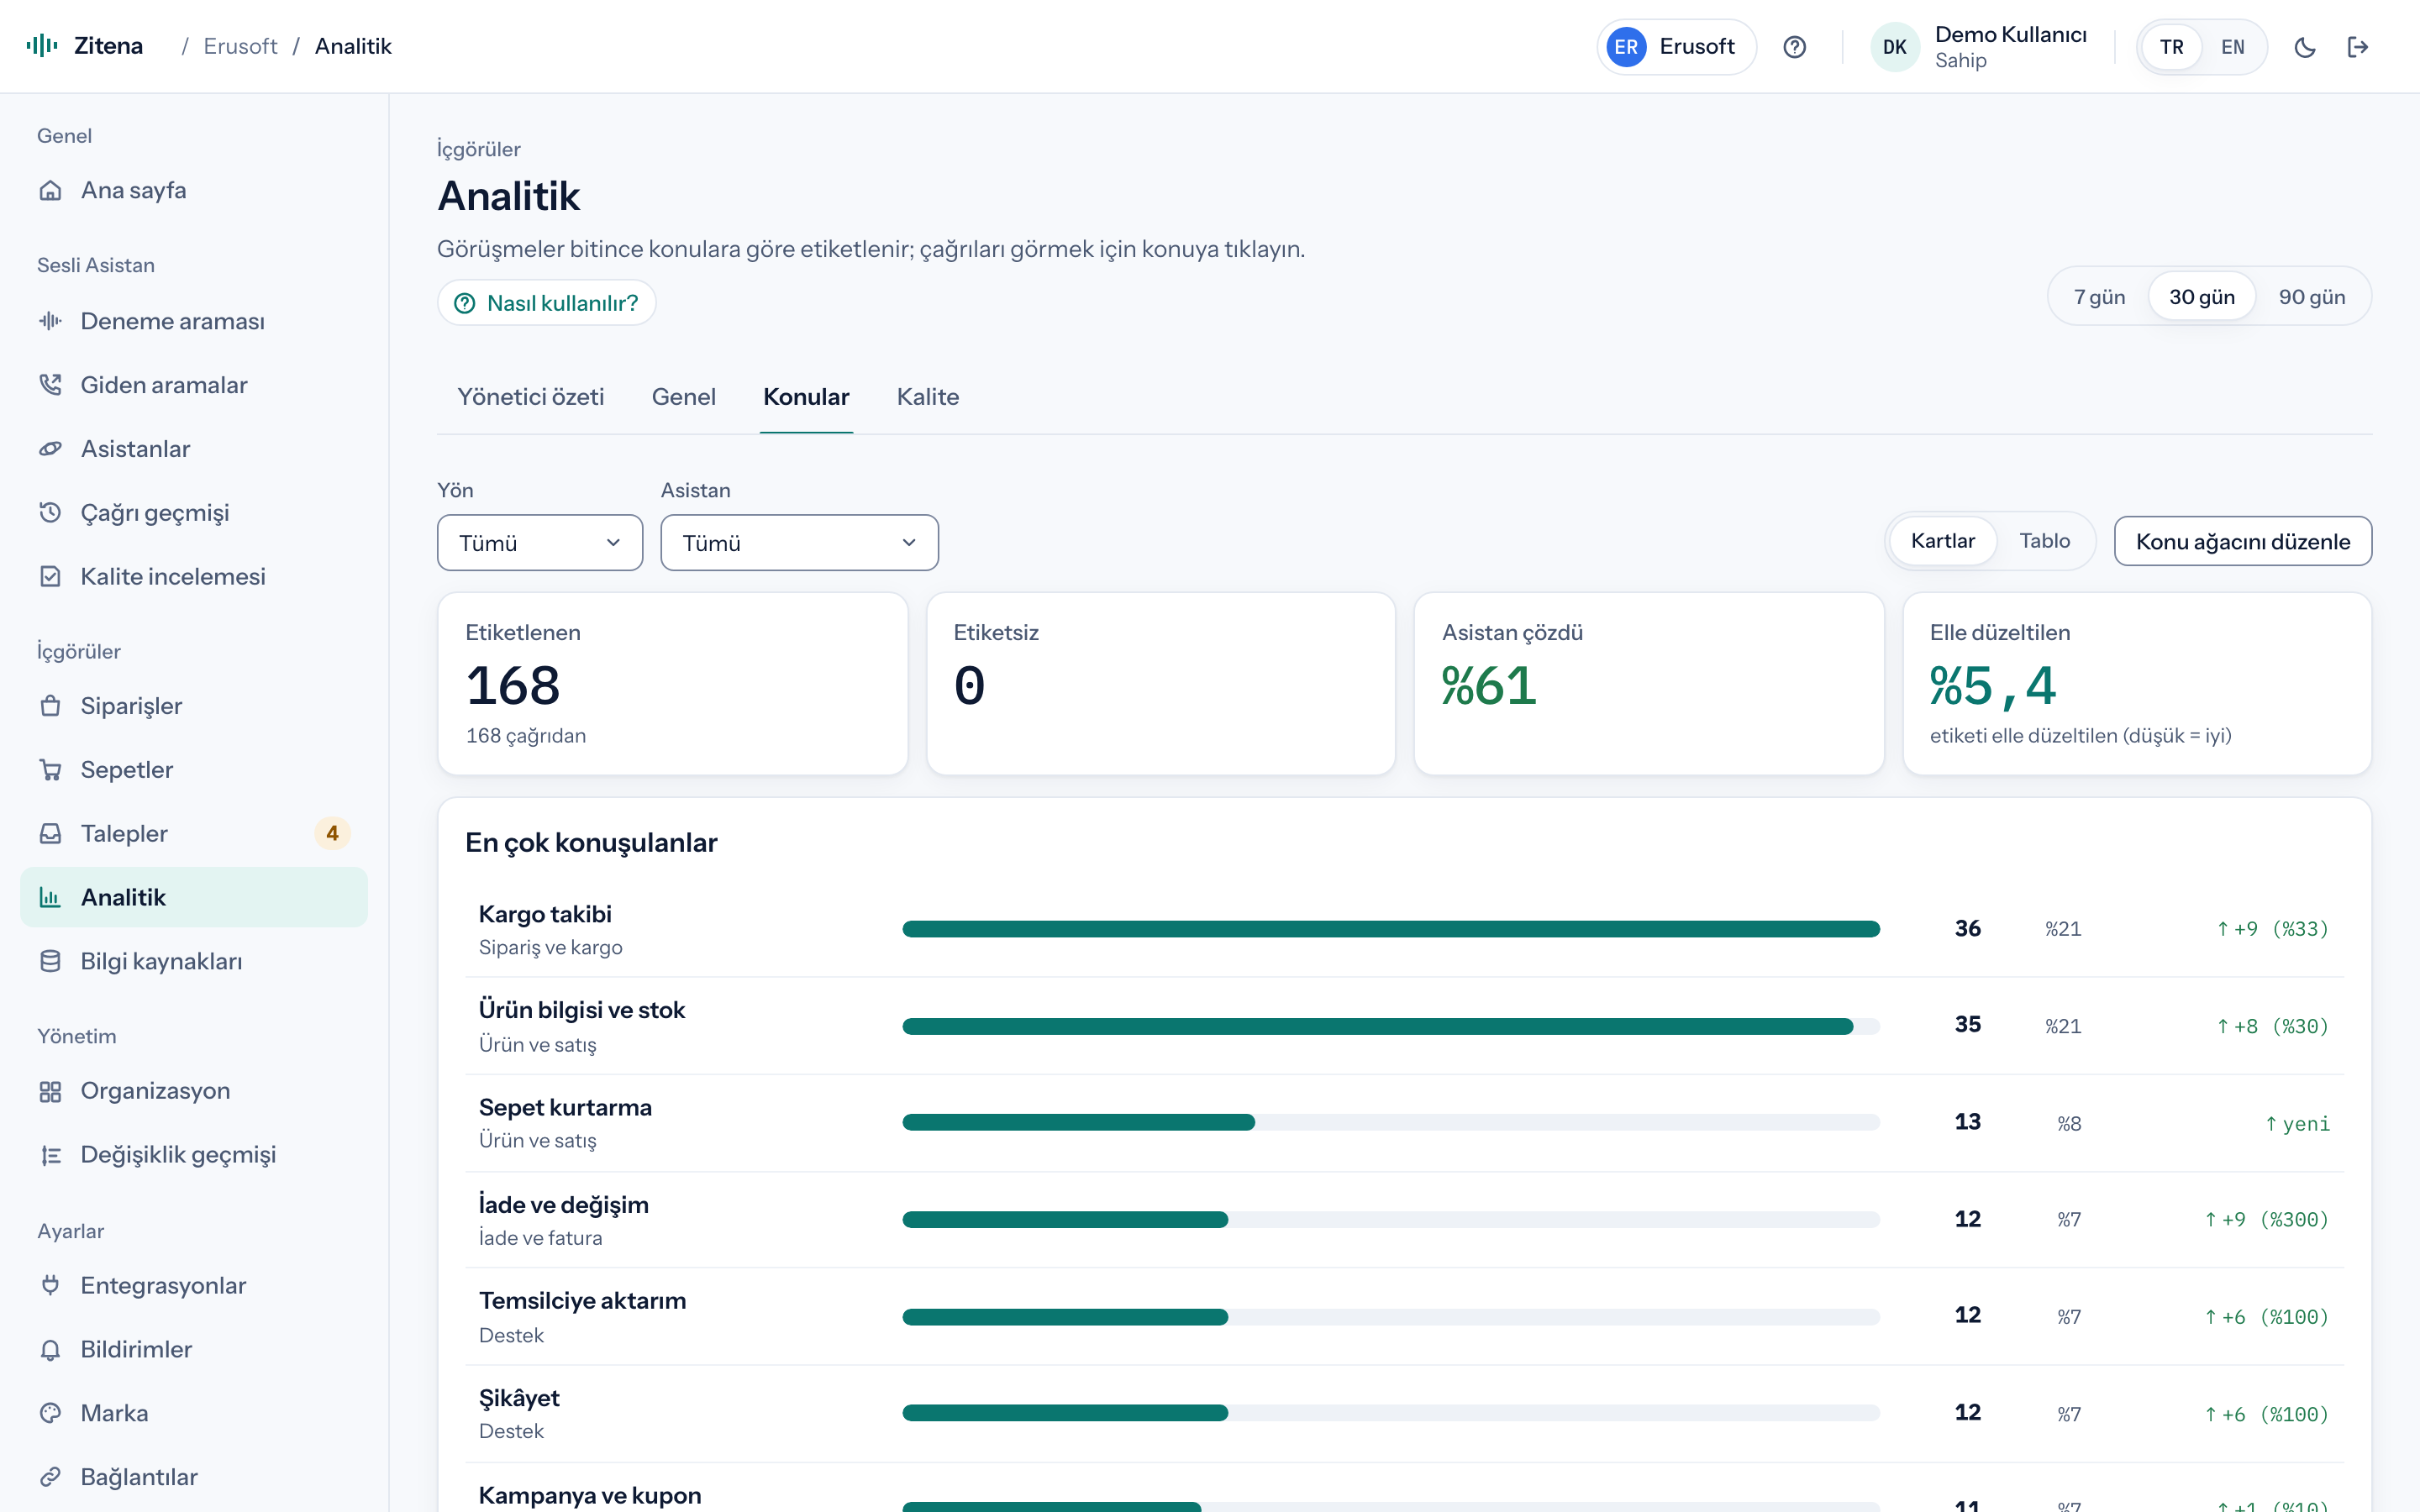
Task: Open Sepetler cart icon in sidebar
Action: click(50, 770)
